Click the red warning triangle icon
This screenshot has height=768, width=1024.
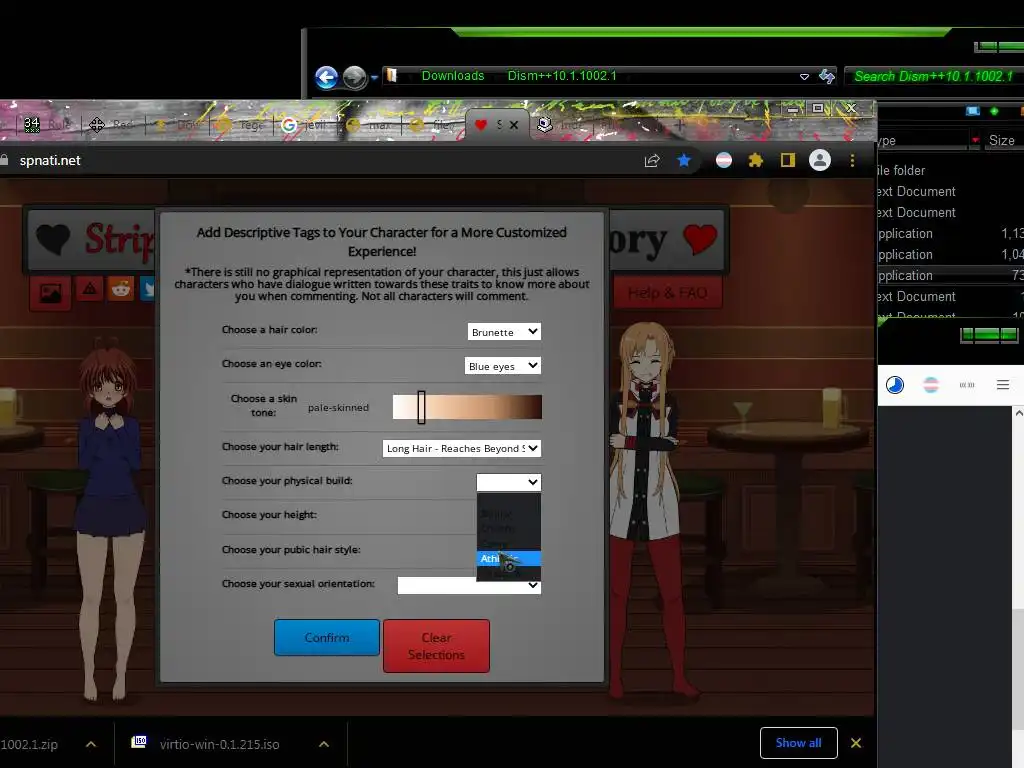pos(89,289)
